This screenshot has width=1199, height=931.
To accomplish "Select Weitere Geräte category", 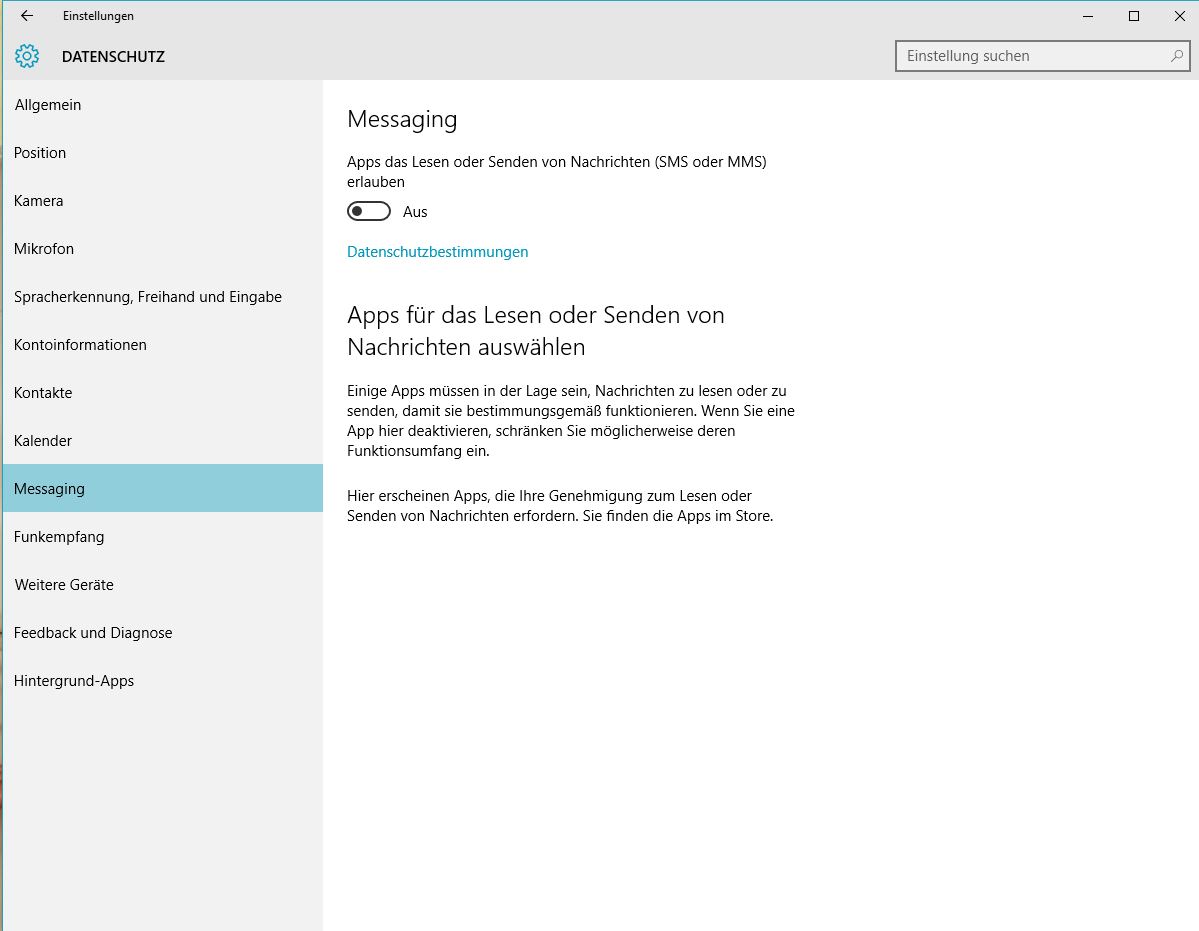I will tap(163, 585).
